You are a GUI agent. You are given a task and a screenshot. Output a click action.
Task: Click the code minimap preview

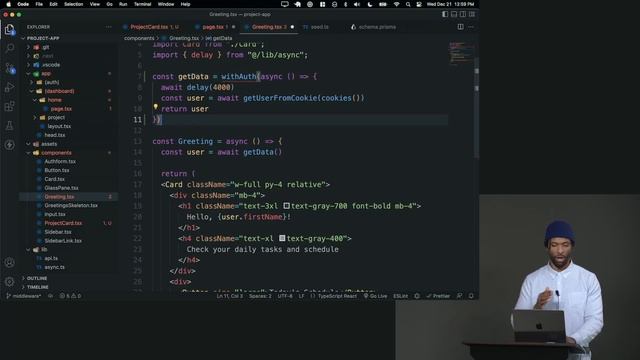pyautogui.click(x=461, y=52)
